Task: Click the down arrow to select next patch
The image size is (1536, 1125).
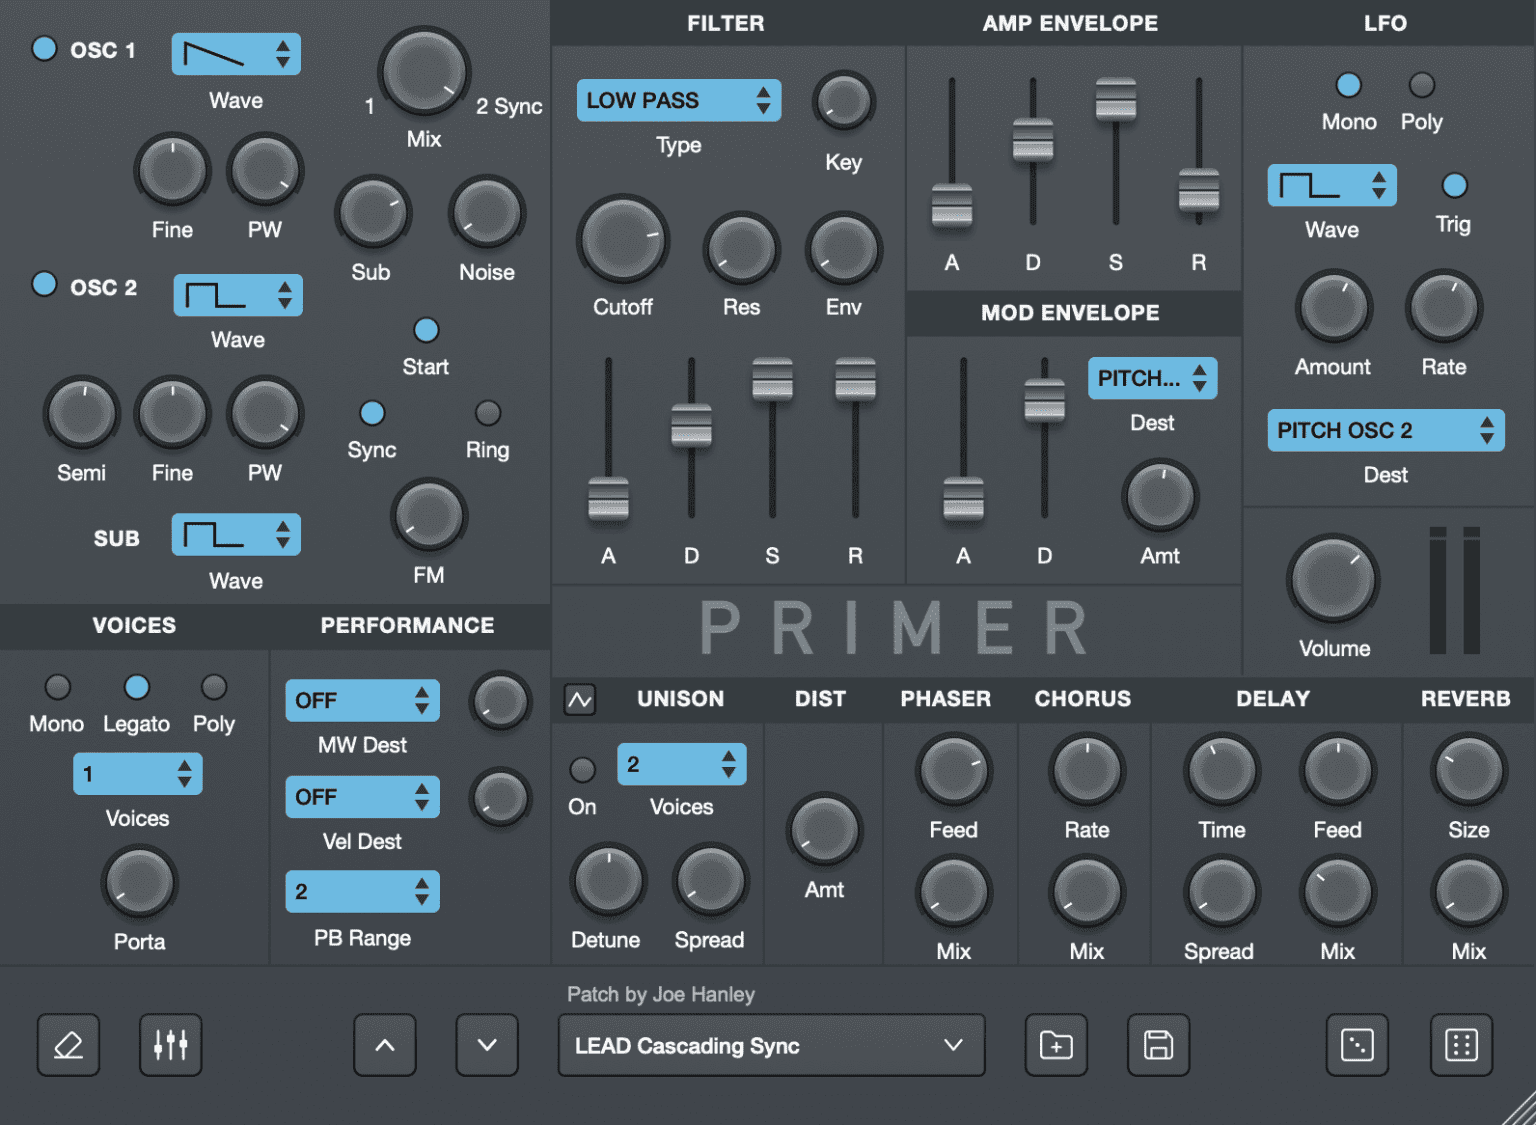Action: click(x=486, y=1045)
